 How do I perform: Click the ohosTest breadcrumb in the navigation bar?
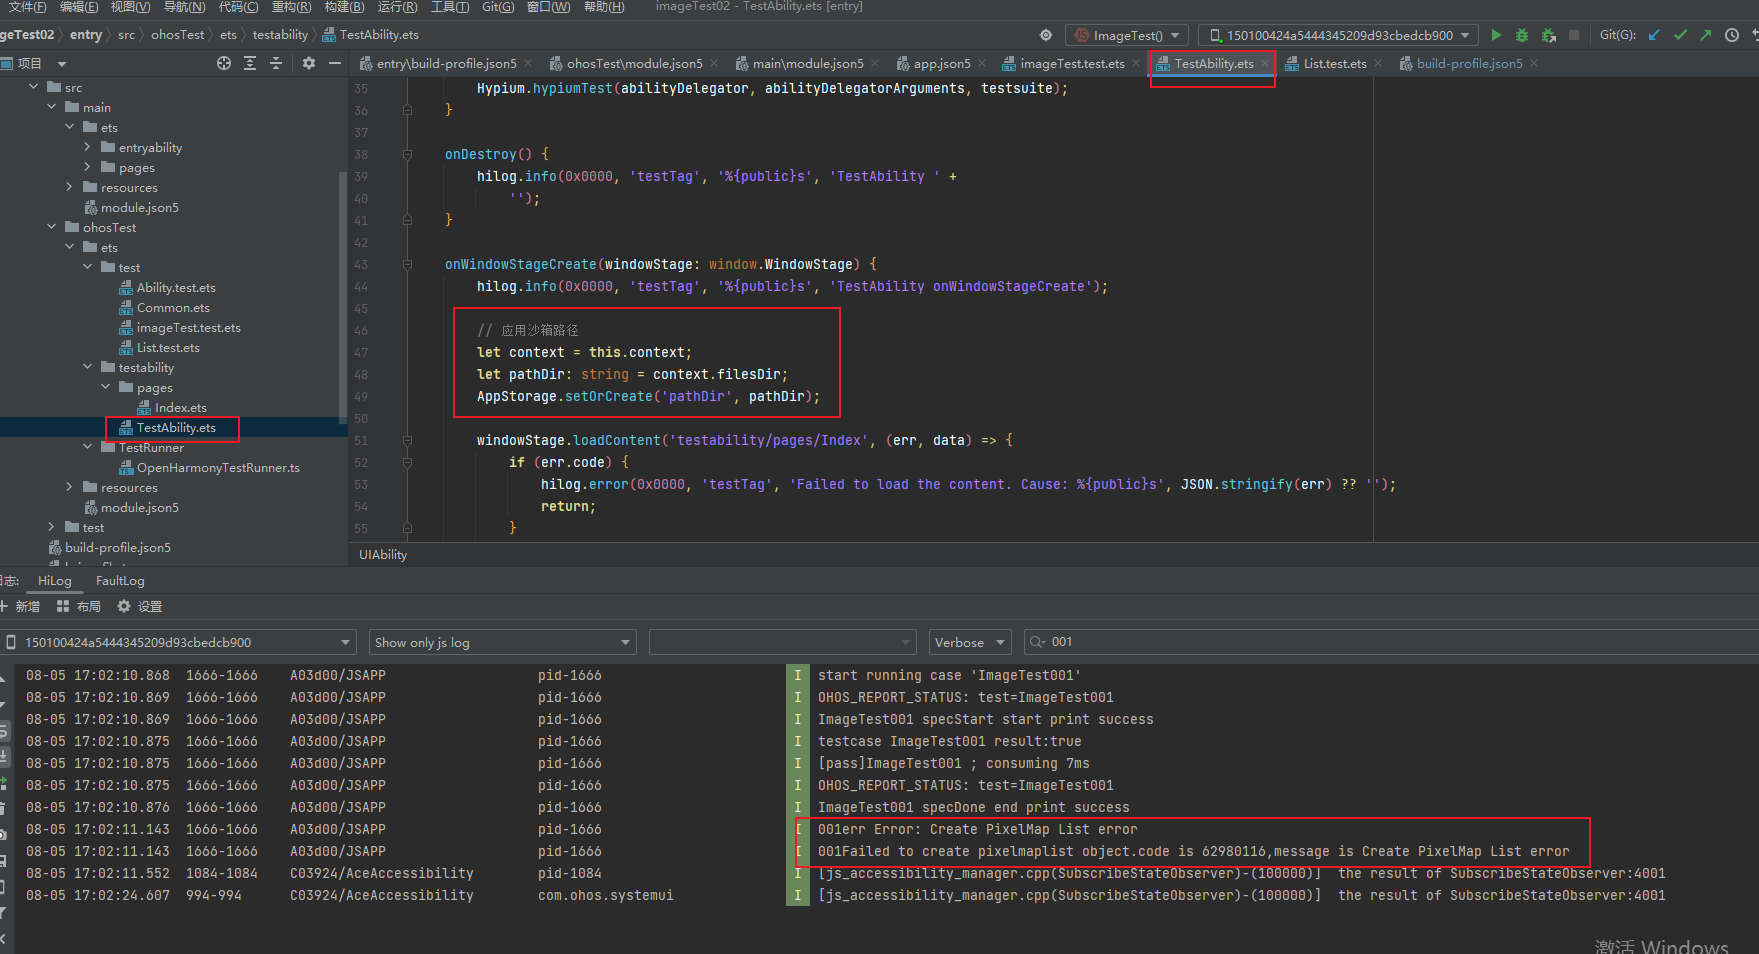click(x=178, y=35)
